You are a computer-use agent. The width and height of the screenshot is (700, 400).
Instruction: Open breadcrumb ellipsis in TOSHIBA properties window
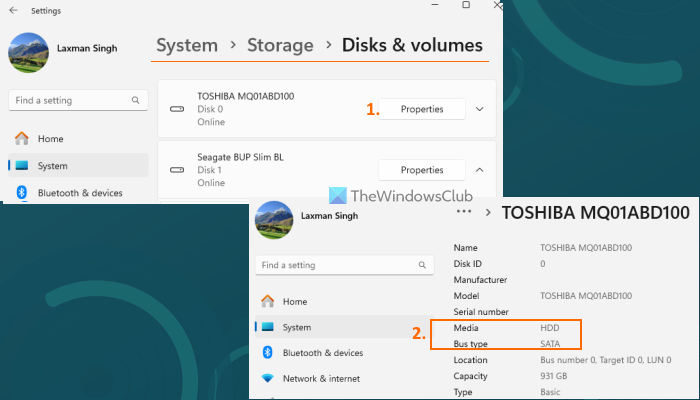464,212
